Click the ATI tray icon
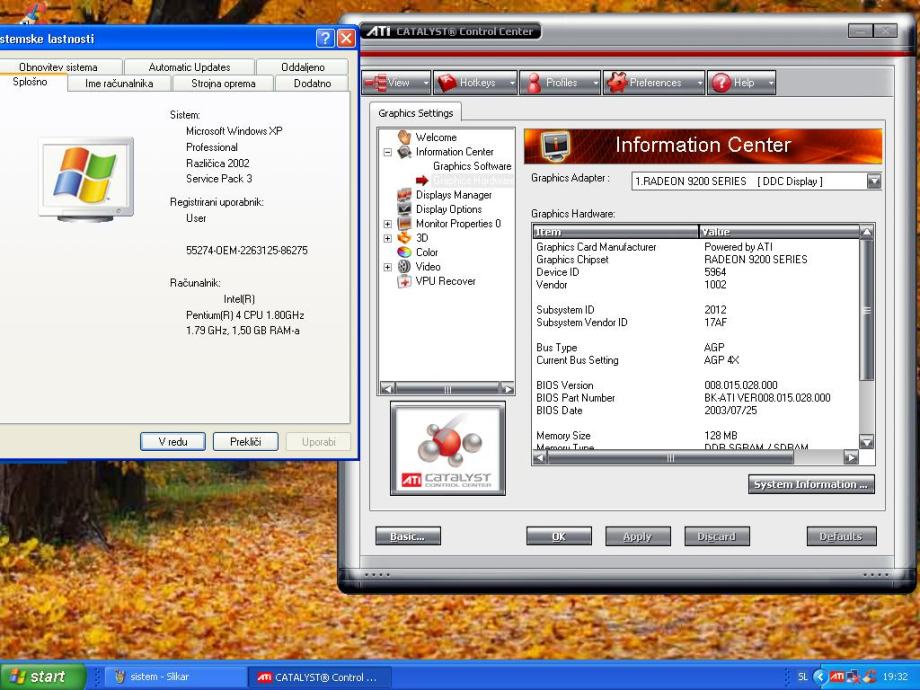 click(836, 677)
